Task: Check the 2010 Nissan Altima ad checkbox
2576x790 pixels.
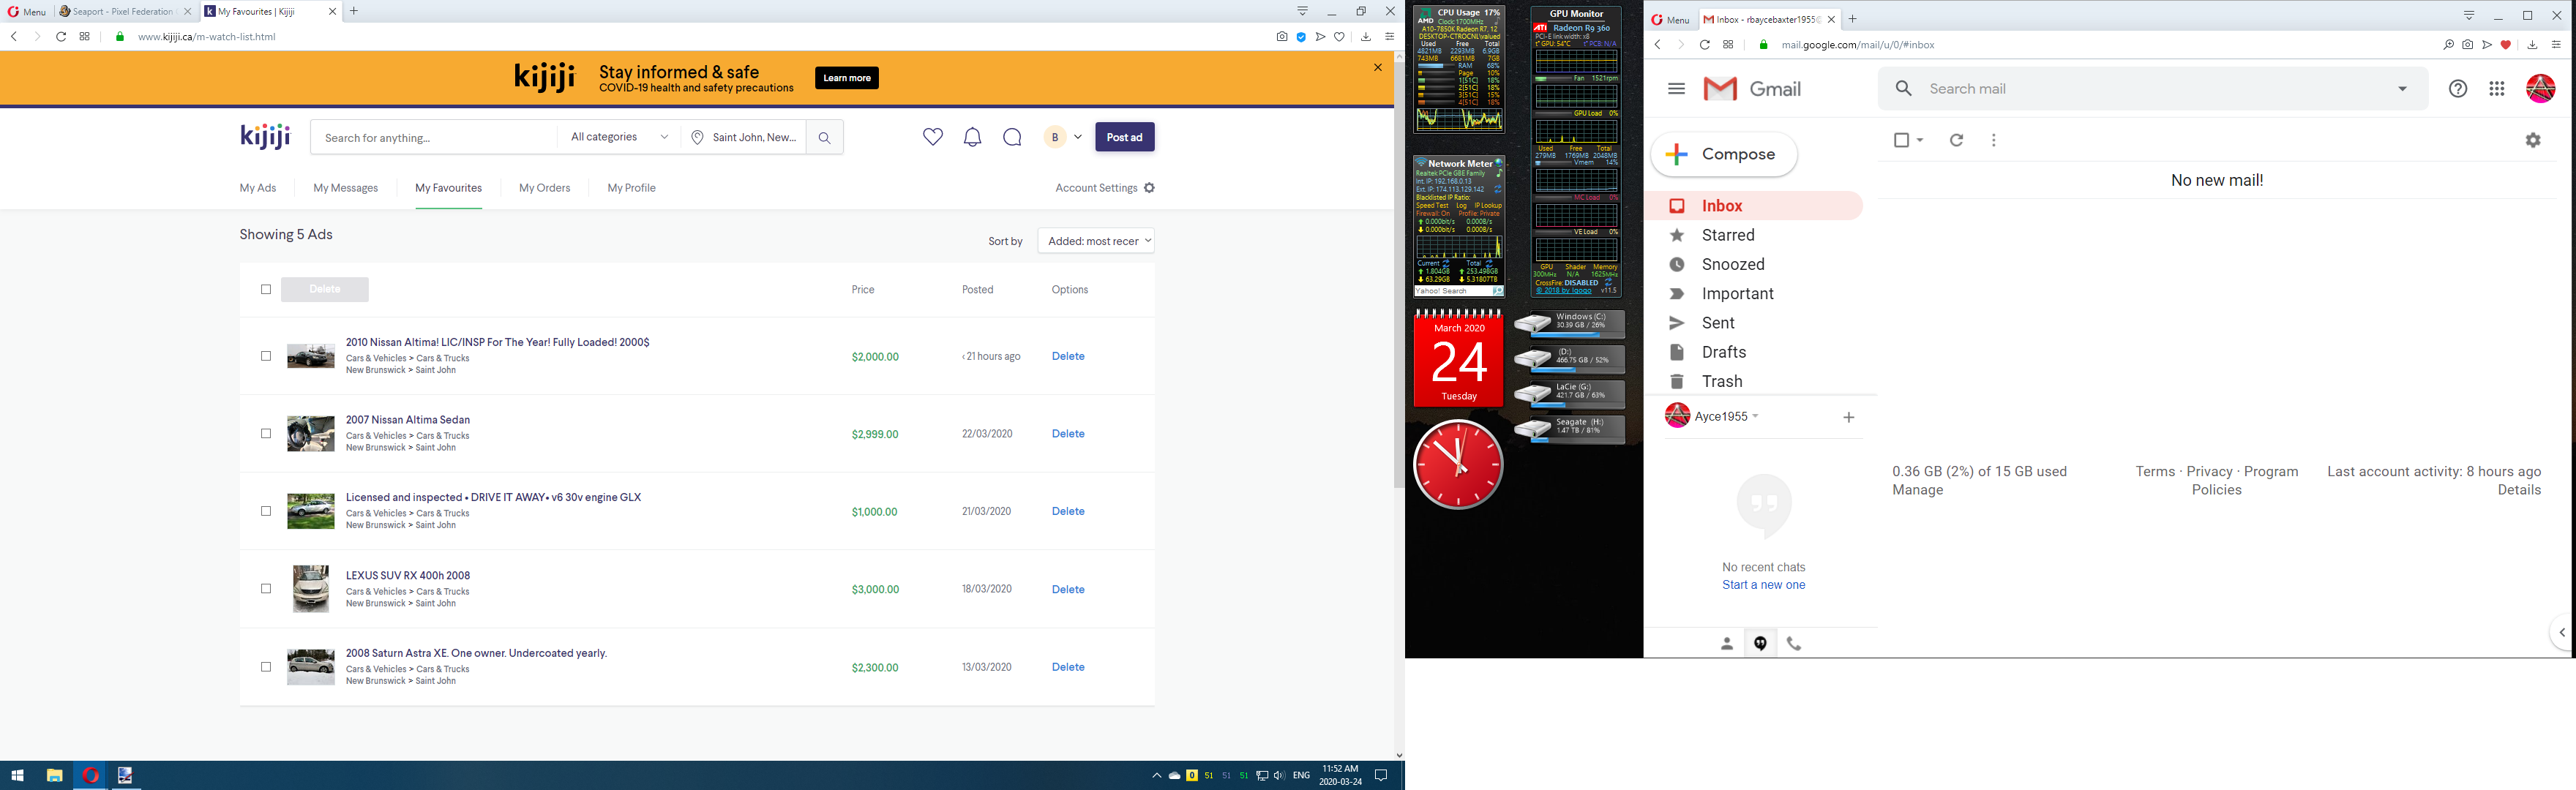Action: [266, 356]
